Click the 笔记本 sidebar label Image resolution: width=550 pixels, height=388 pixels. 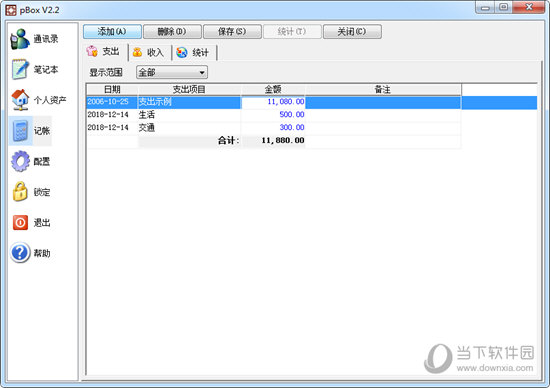46,69
